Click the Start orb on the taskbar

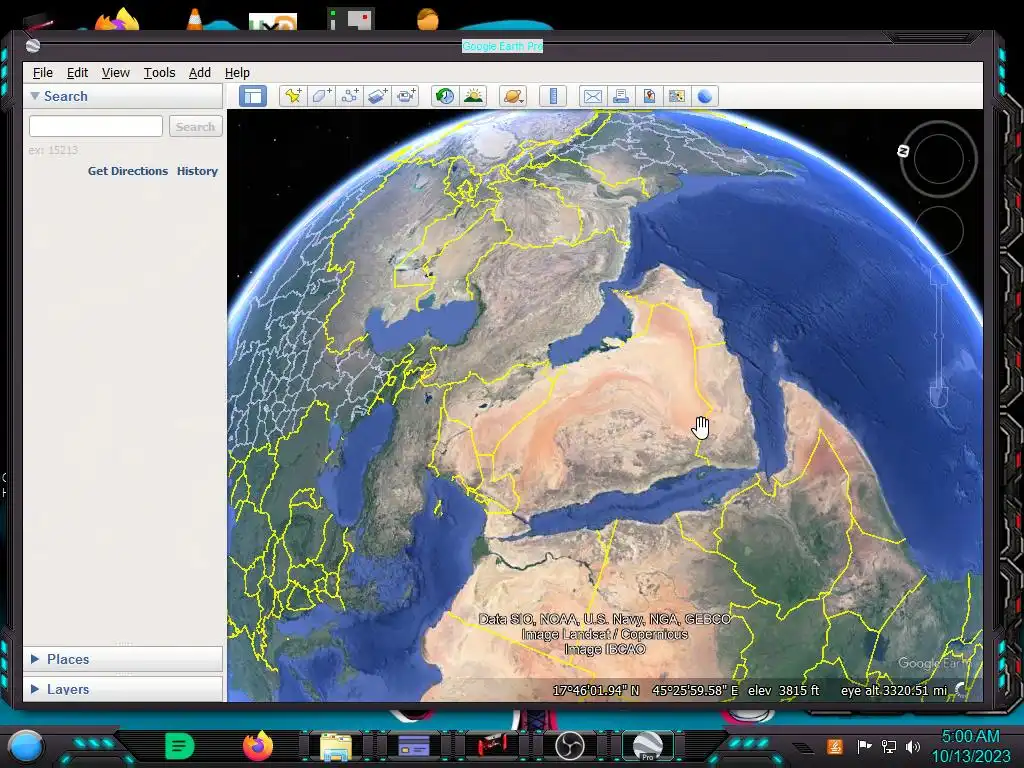[x=26, y=746]
